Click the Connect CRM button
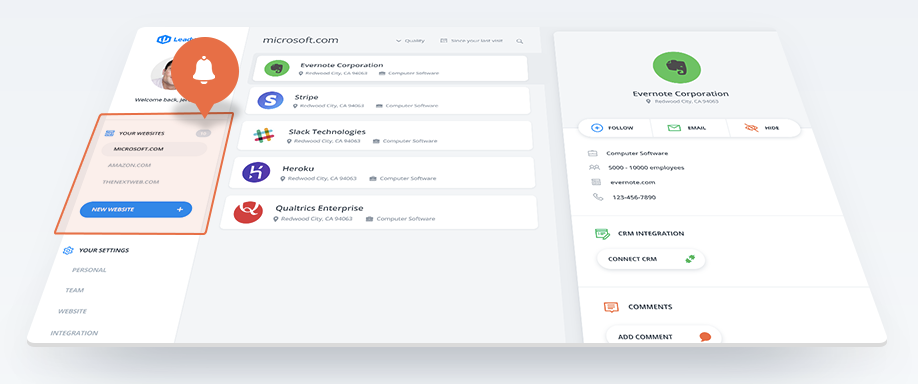The height and width of the screenshot is (384, 918). pos(651,259)
